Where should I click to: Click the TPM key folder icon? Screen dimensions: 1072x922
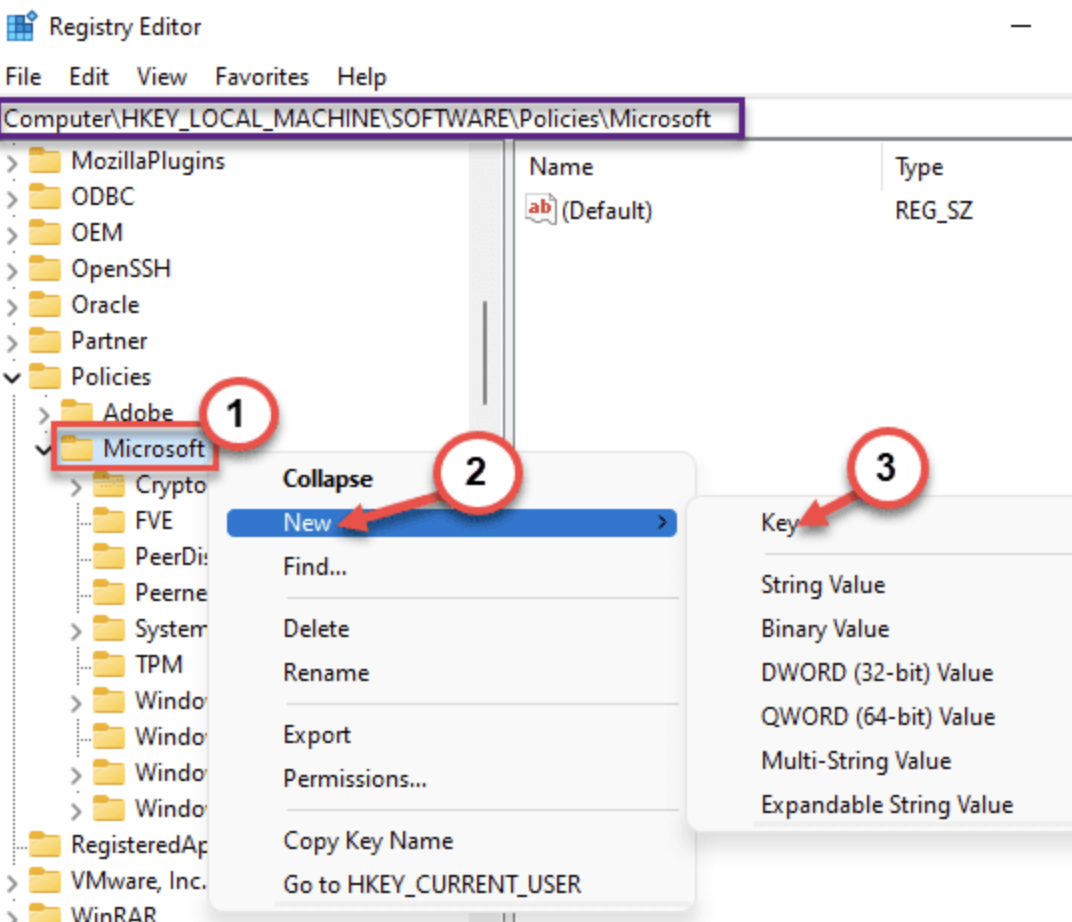[109, 665]
